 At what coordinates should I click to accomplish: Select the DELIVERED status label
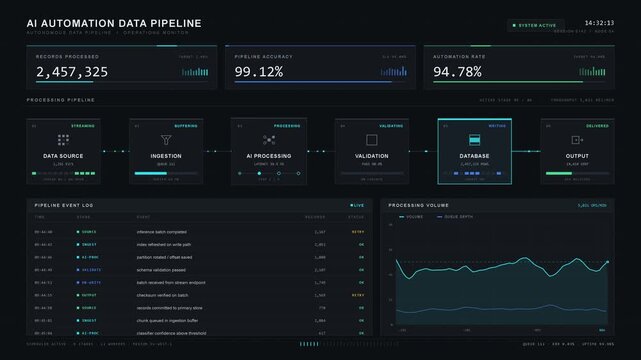coord(597,126)
